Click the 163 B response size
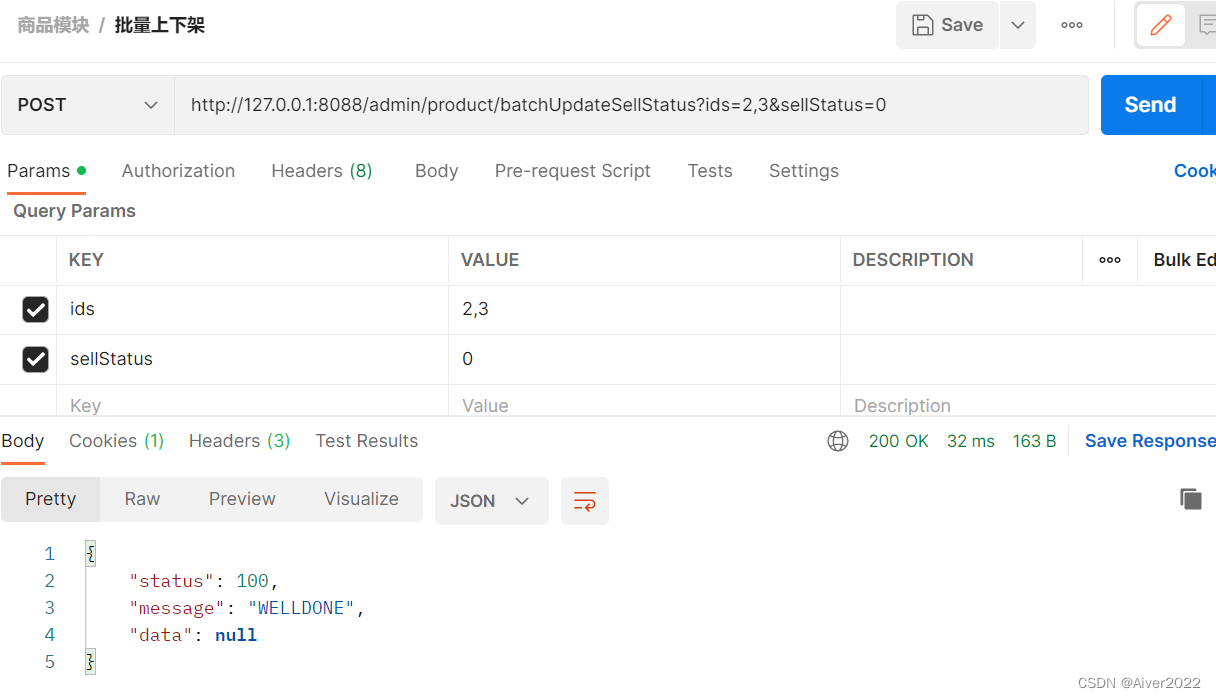 pyautogui.click(x=1034, y=441)
